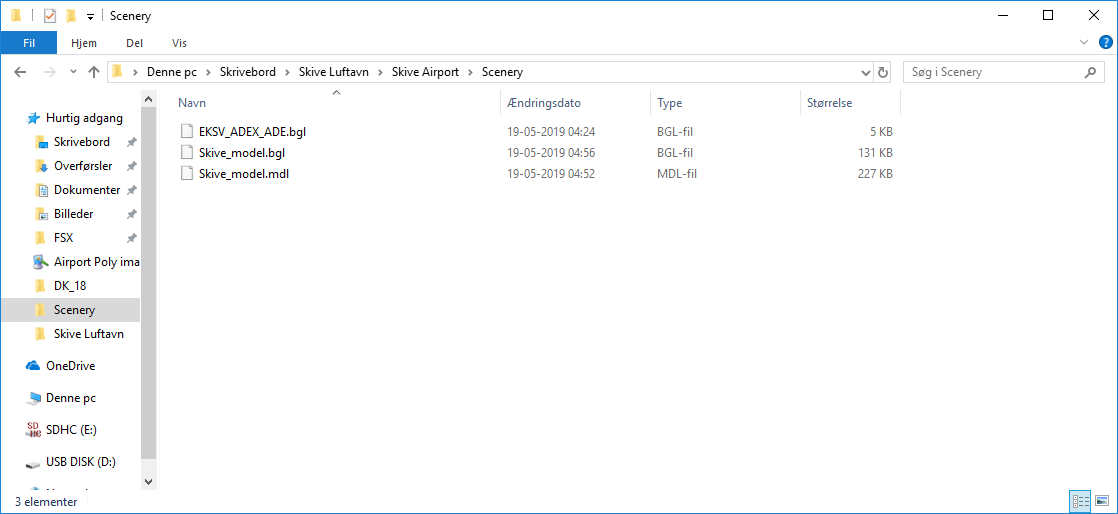This screenshot has width=1118, height=514.
Task: Click Scenery in the address path
Action: (x=502, y=72)
